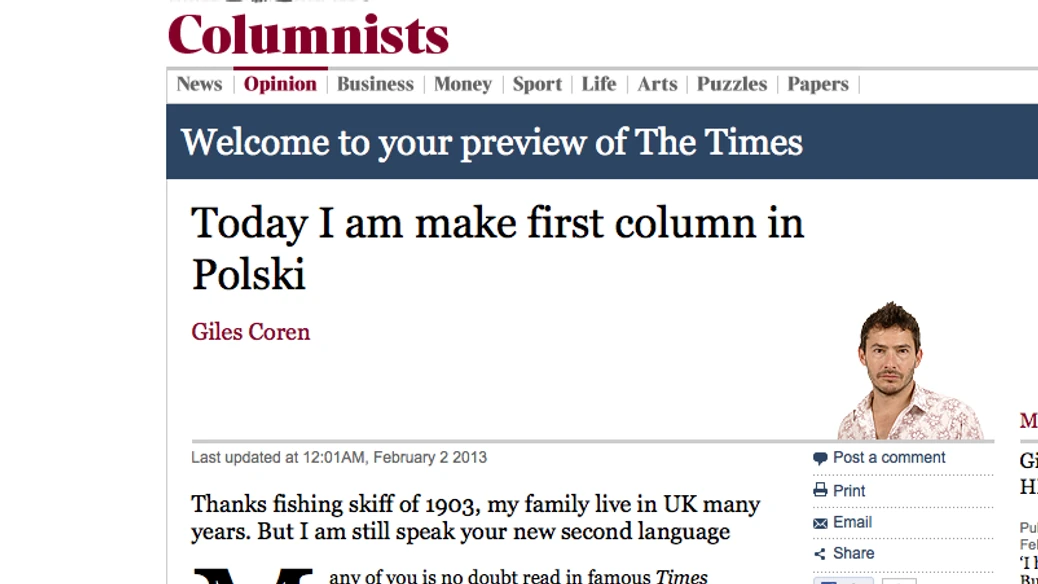1038x584 pixels.
Task: Open the Business section
Action: point(375,84)
